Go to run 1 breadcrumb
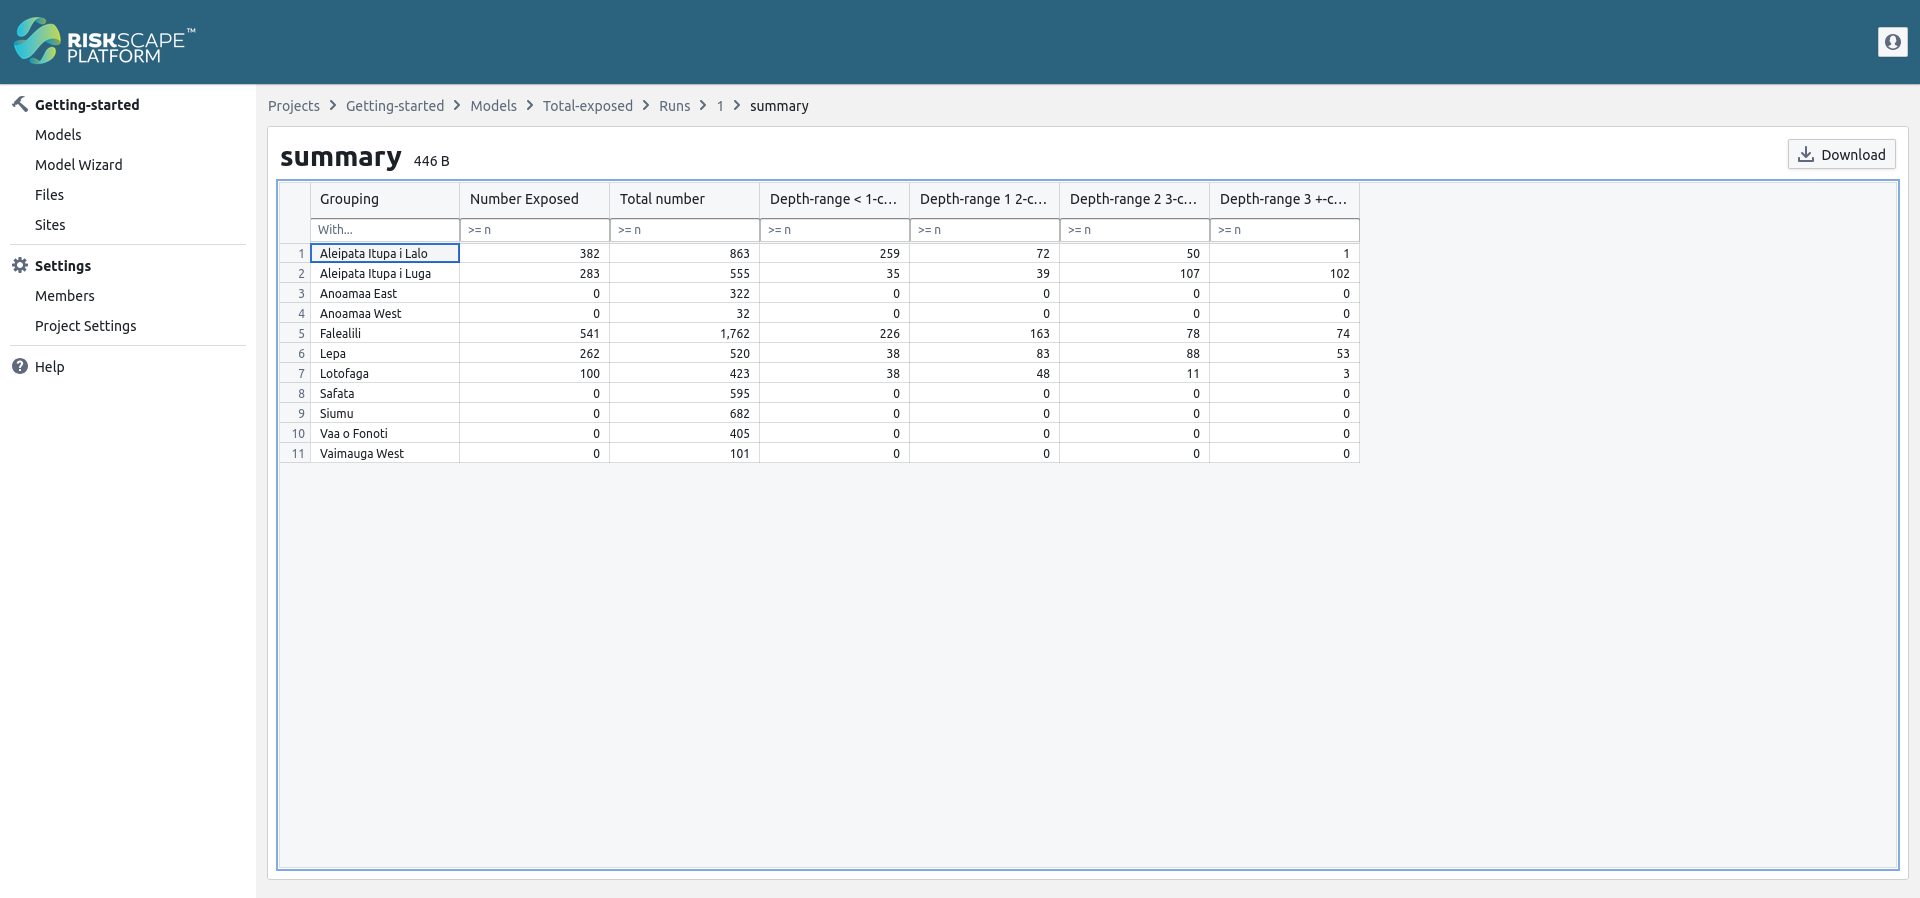This screenshot has height=898, width=1920. (720, 106)
